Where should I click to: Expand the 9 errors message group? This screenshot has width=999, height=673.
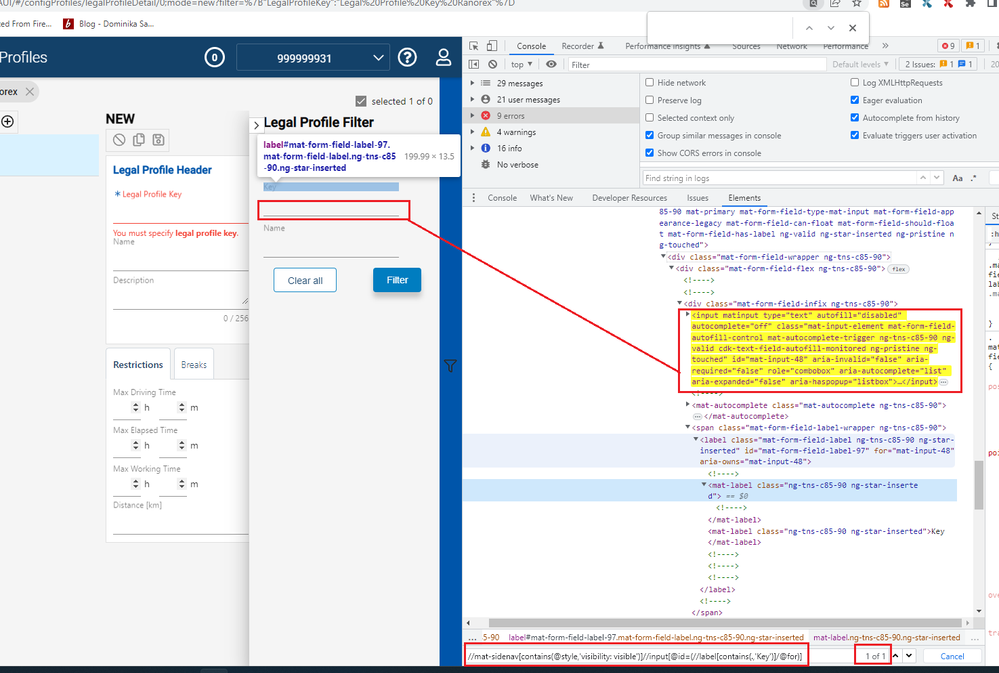tap(474, 115)
